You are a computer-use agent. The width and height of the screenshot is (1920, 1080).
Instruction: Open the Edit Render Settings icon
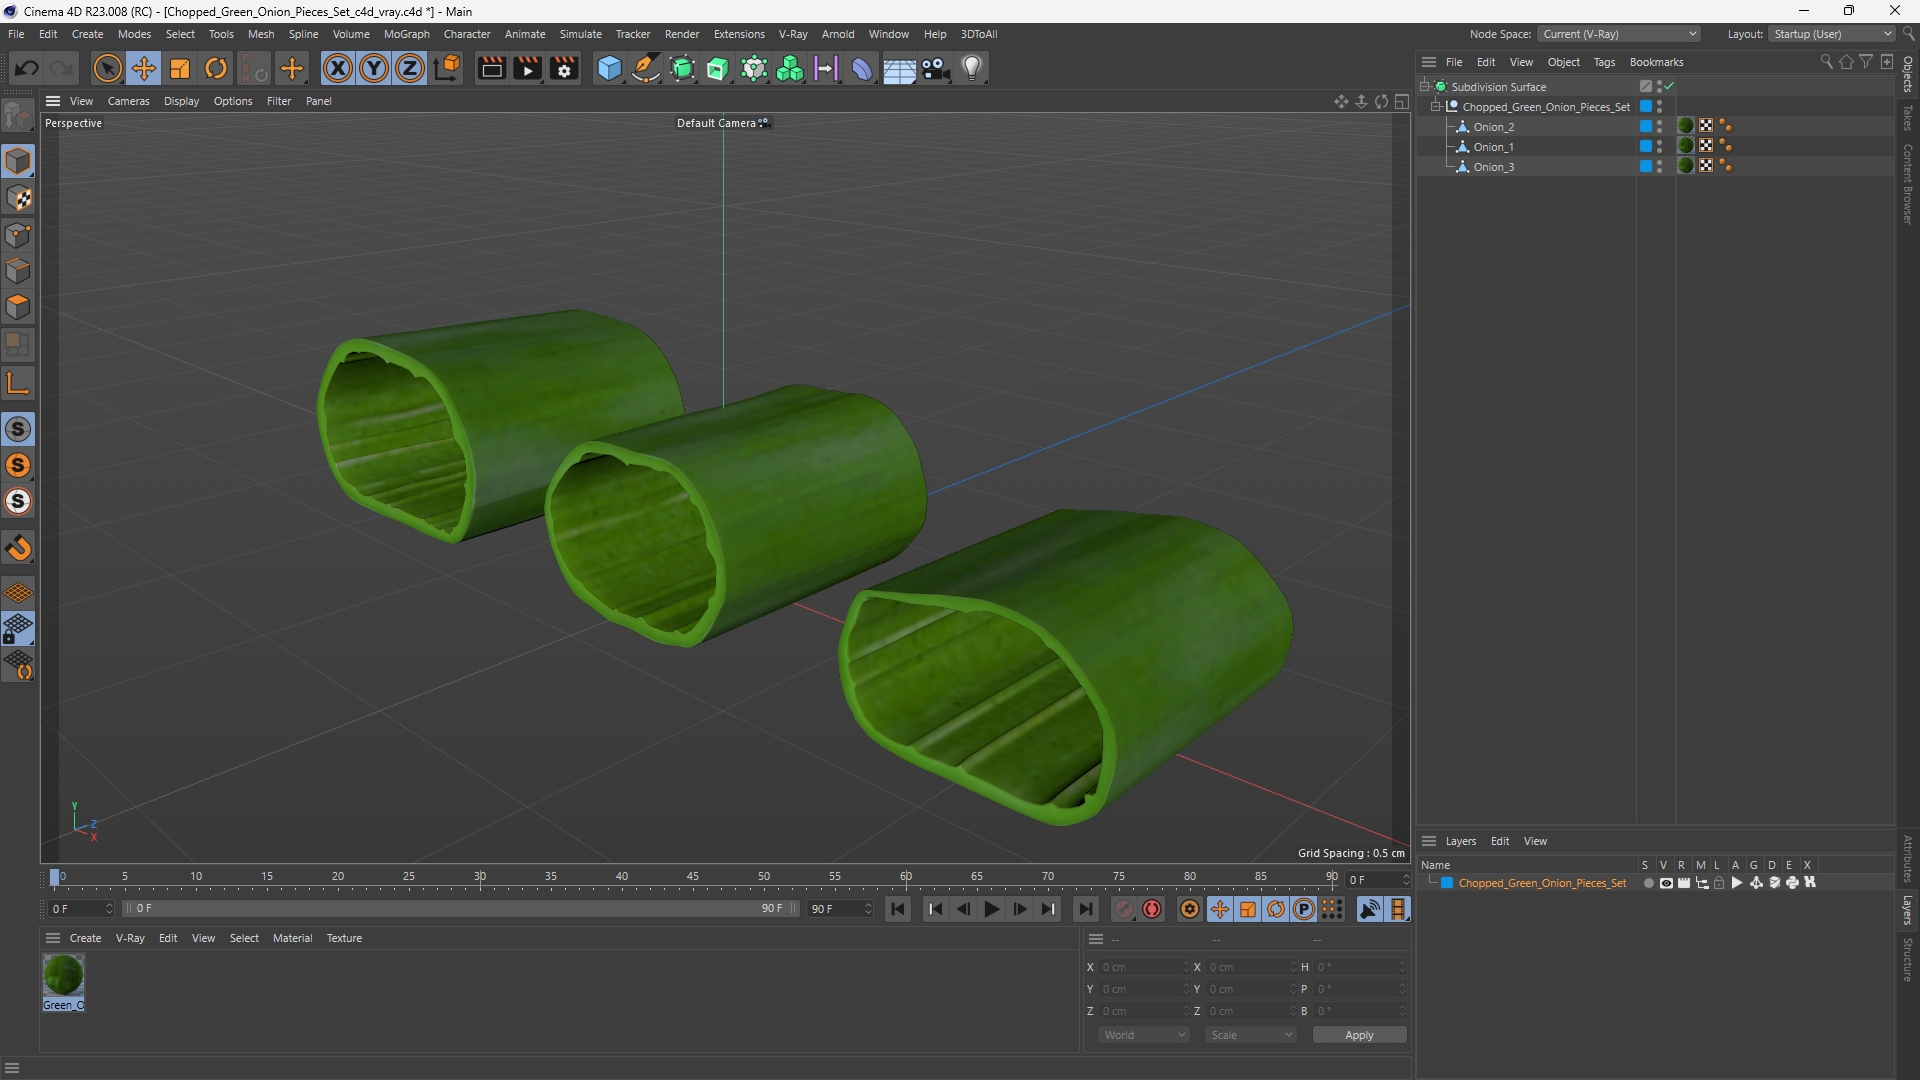pyautogui.click(x=564, y=68)
